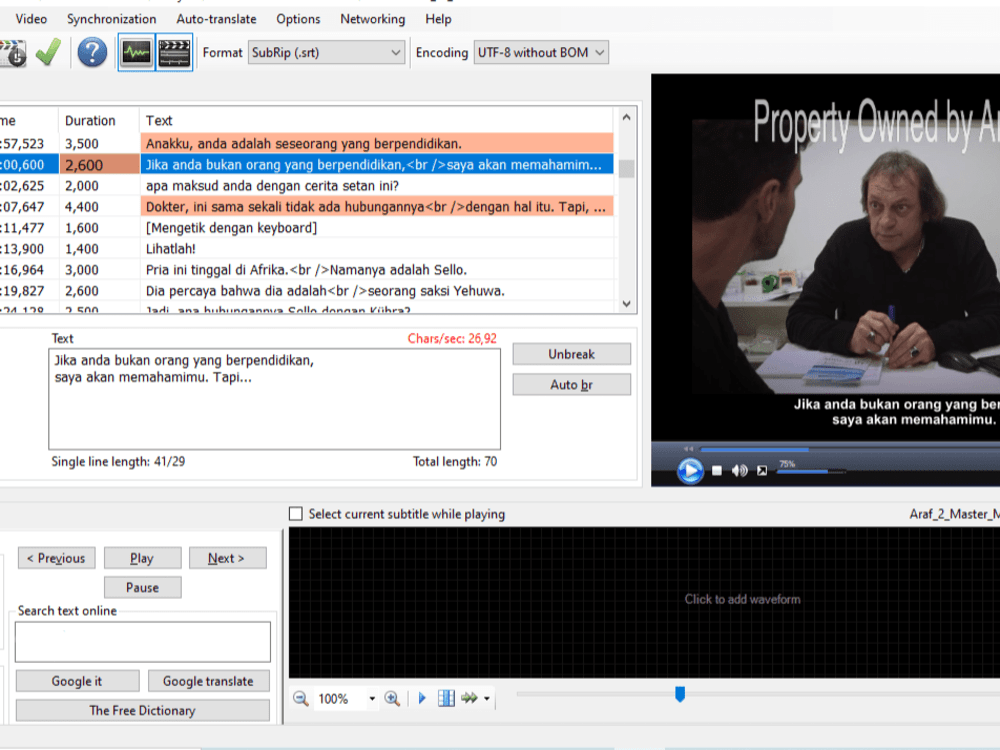Click The Free Dictionary button
Image resolution: width=1000 pixels, height=750 pixels.
142,710
